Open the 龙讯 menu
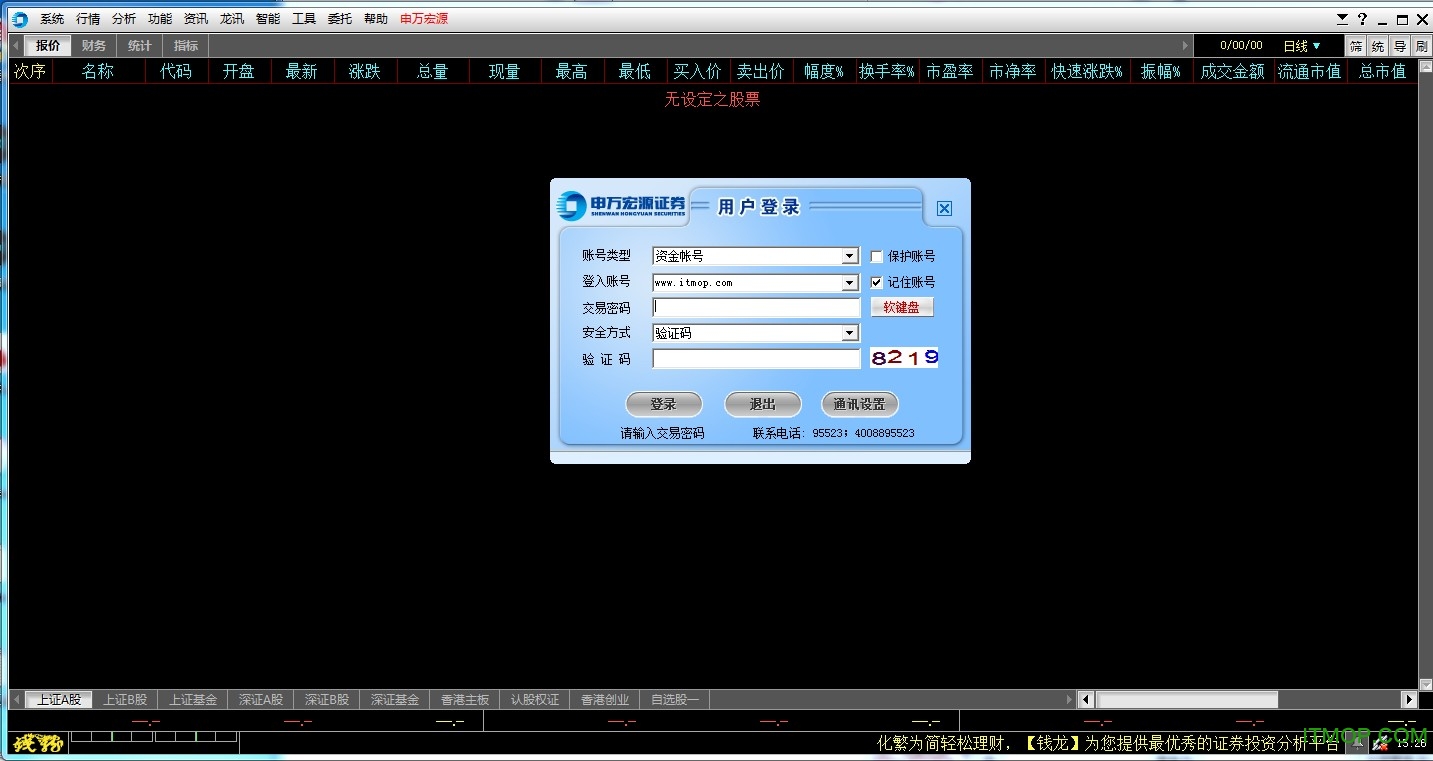 pos(232,19)
